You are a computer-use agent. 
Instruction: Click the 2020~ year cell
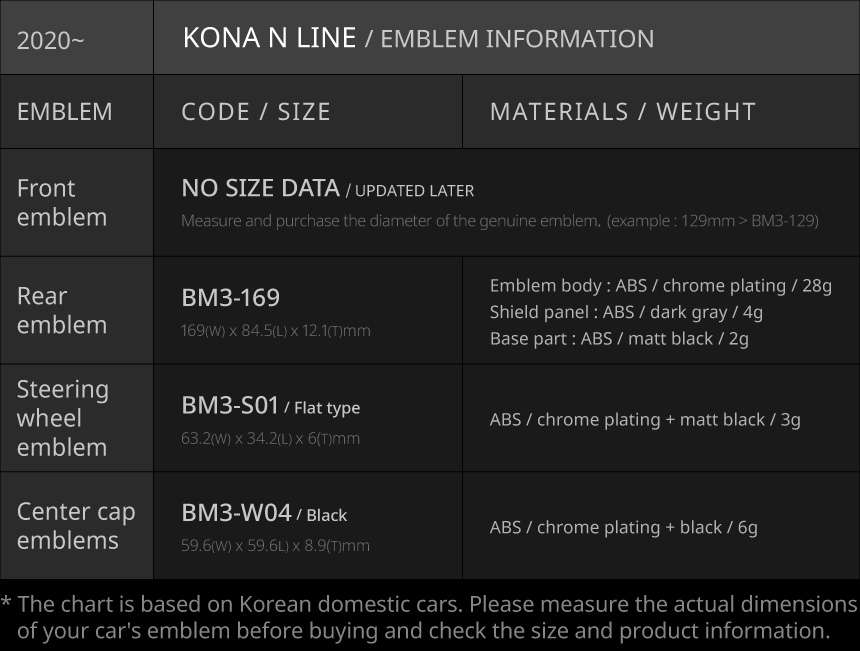pos(51,40)
